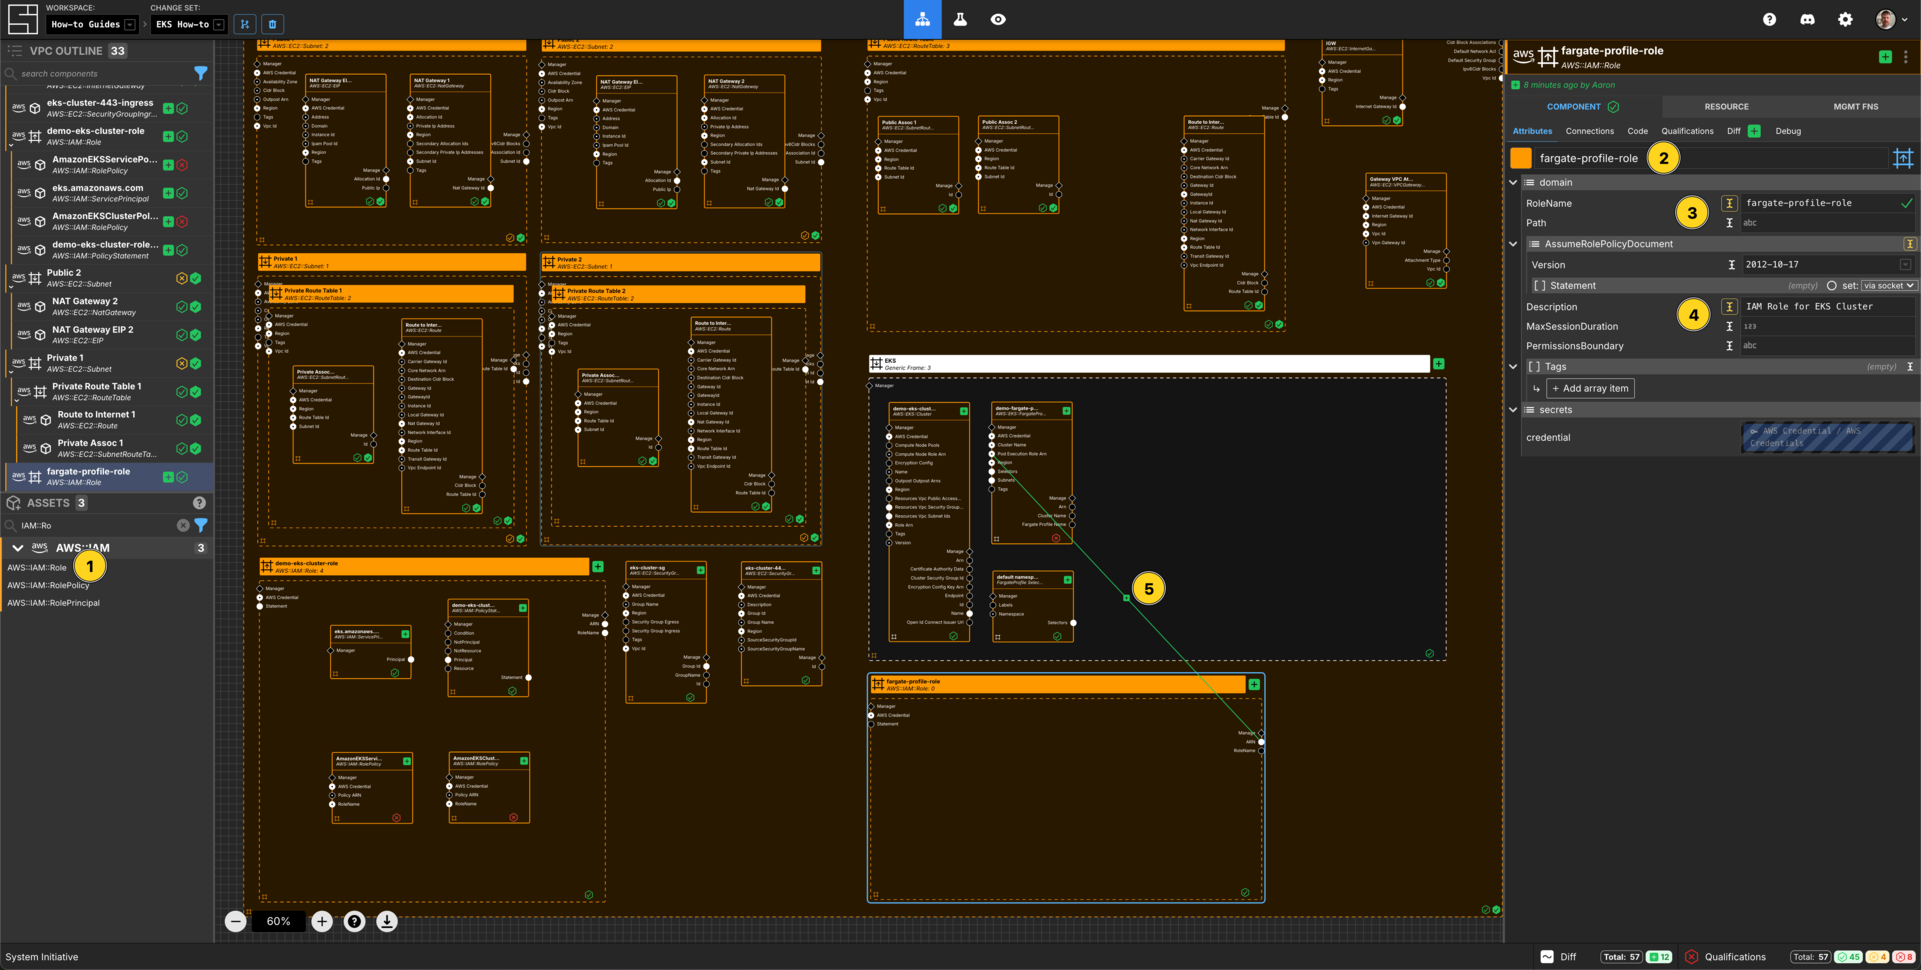Collapse the domain section
This screenshot has width=1921, height=970.
pos(1513,182)
